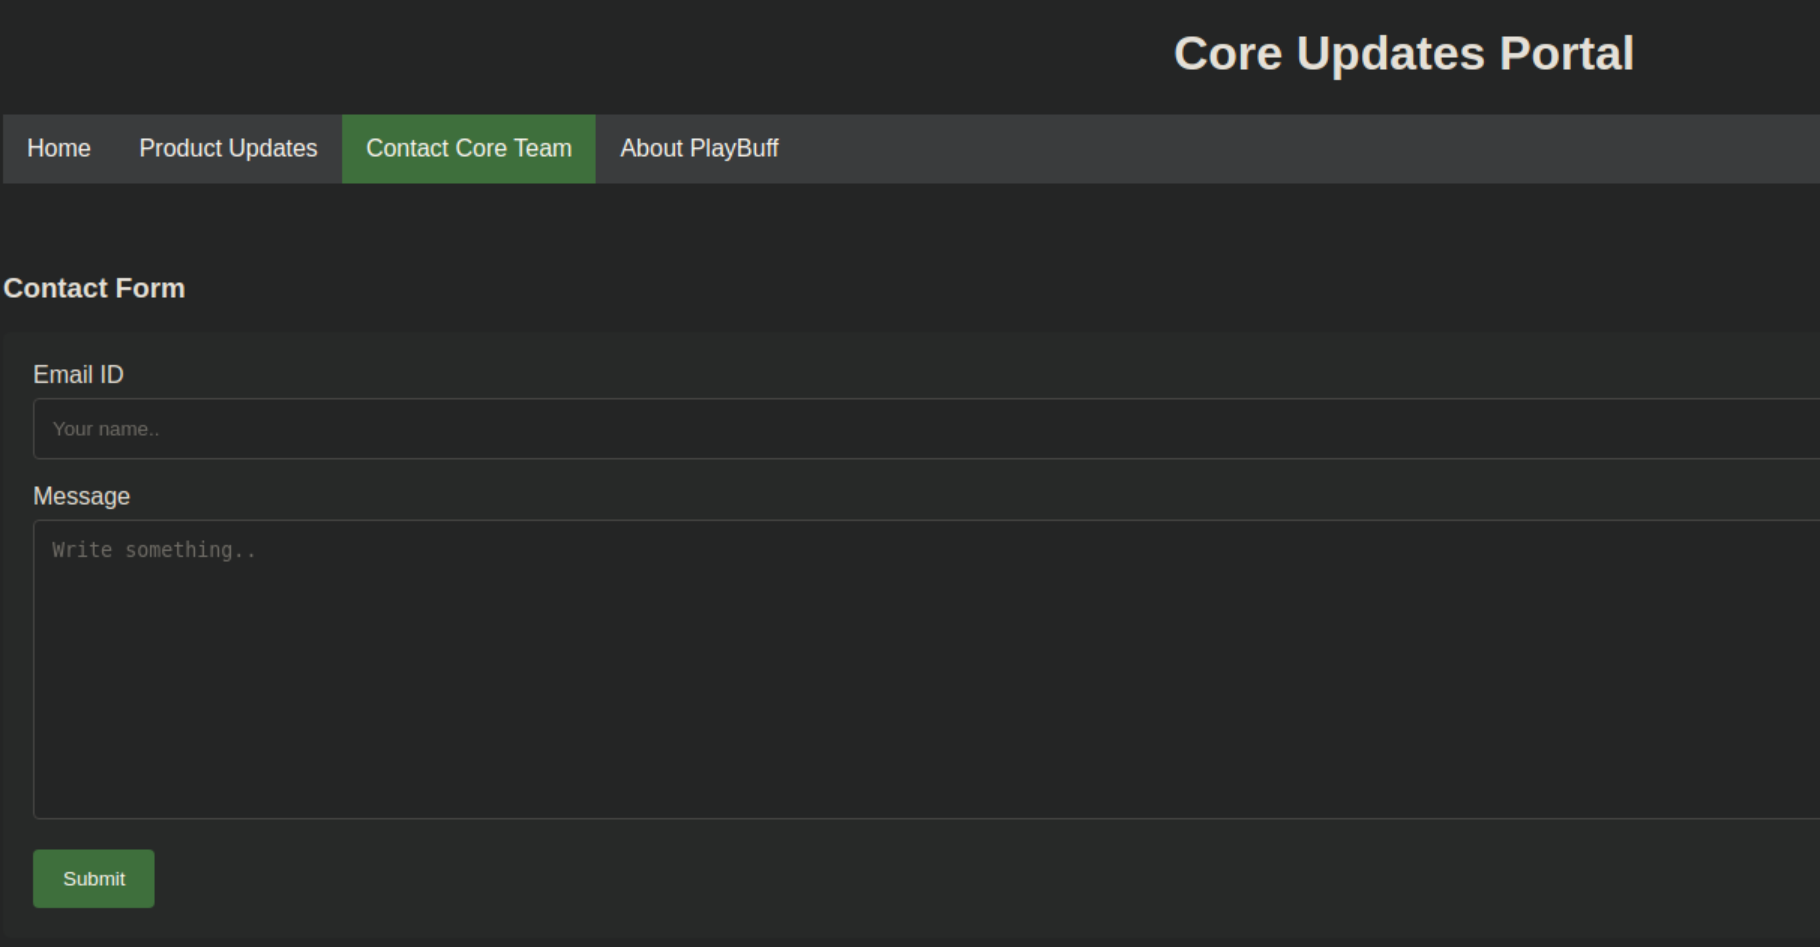This screenshot has width=1820, height=947.
Task: Select the Contact Core Team tab
Action: (x=468, y=149)
